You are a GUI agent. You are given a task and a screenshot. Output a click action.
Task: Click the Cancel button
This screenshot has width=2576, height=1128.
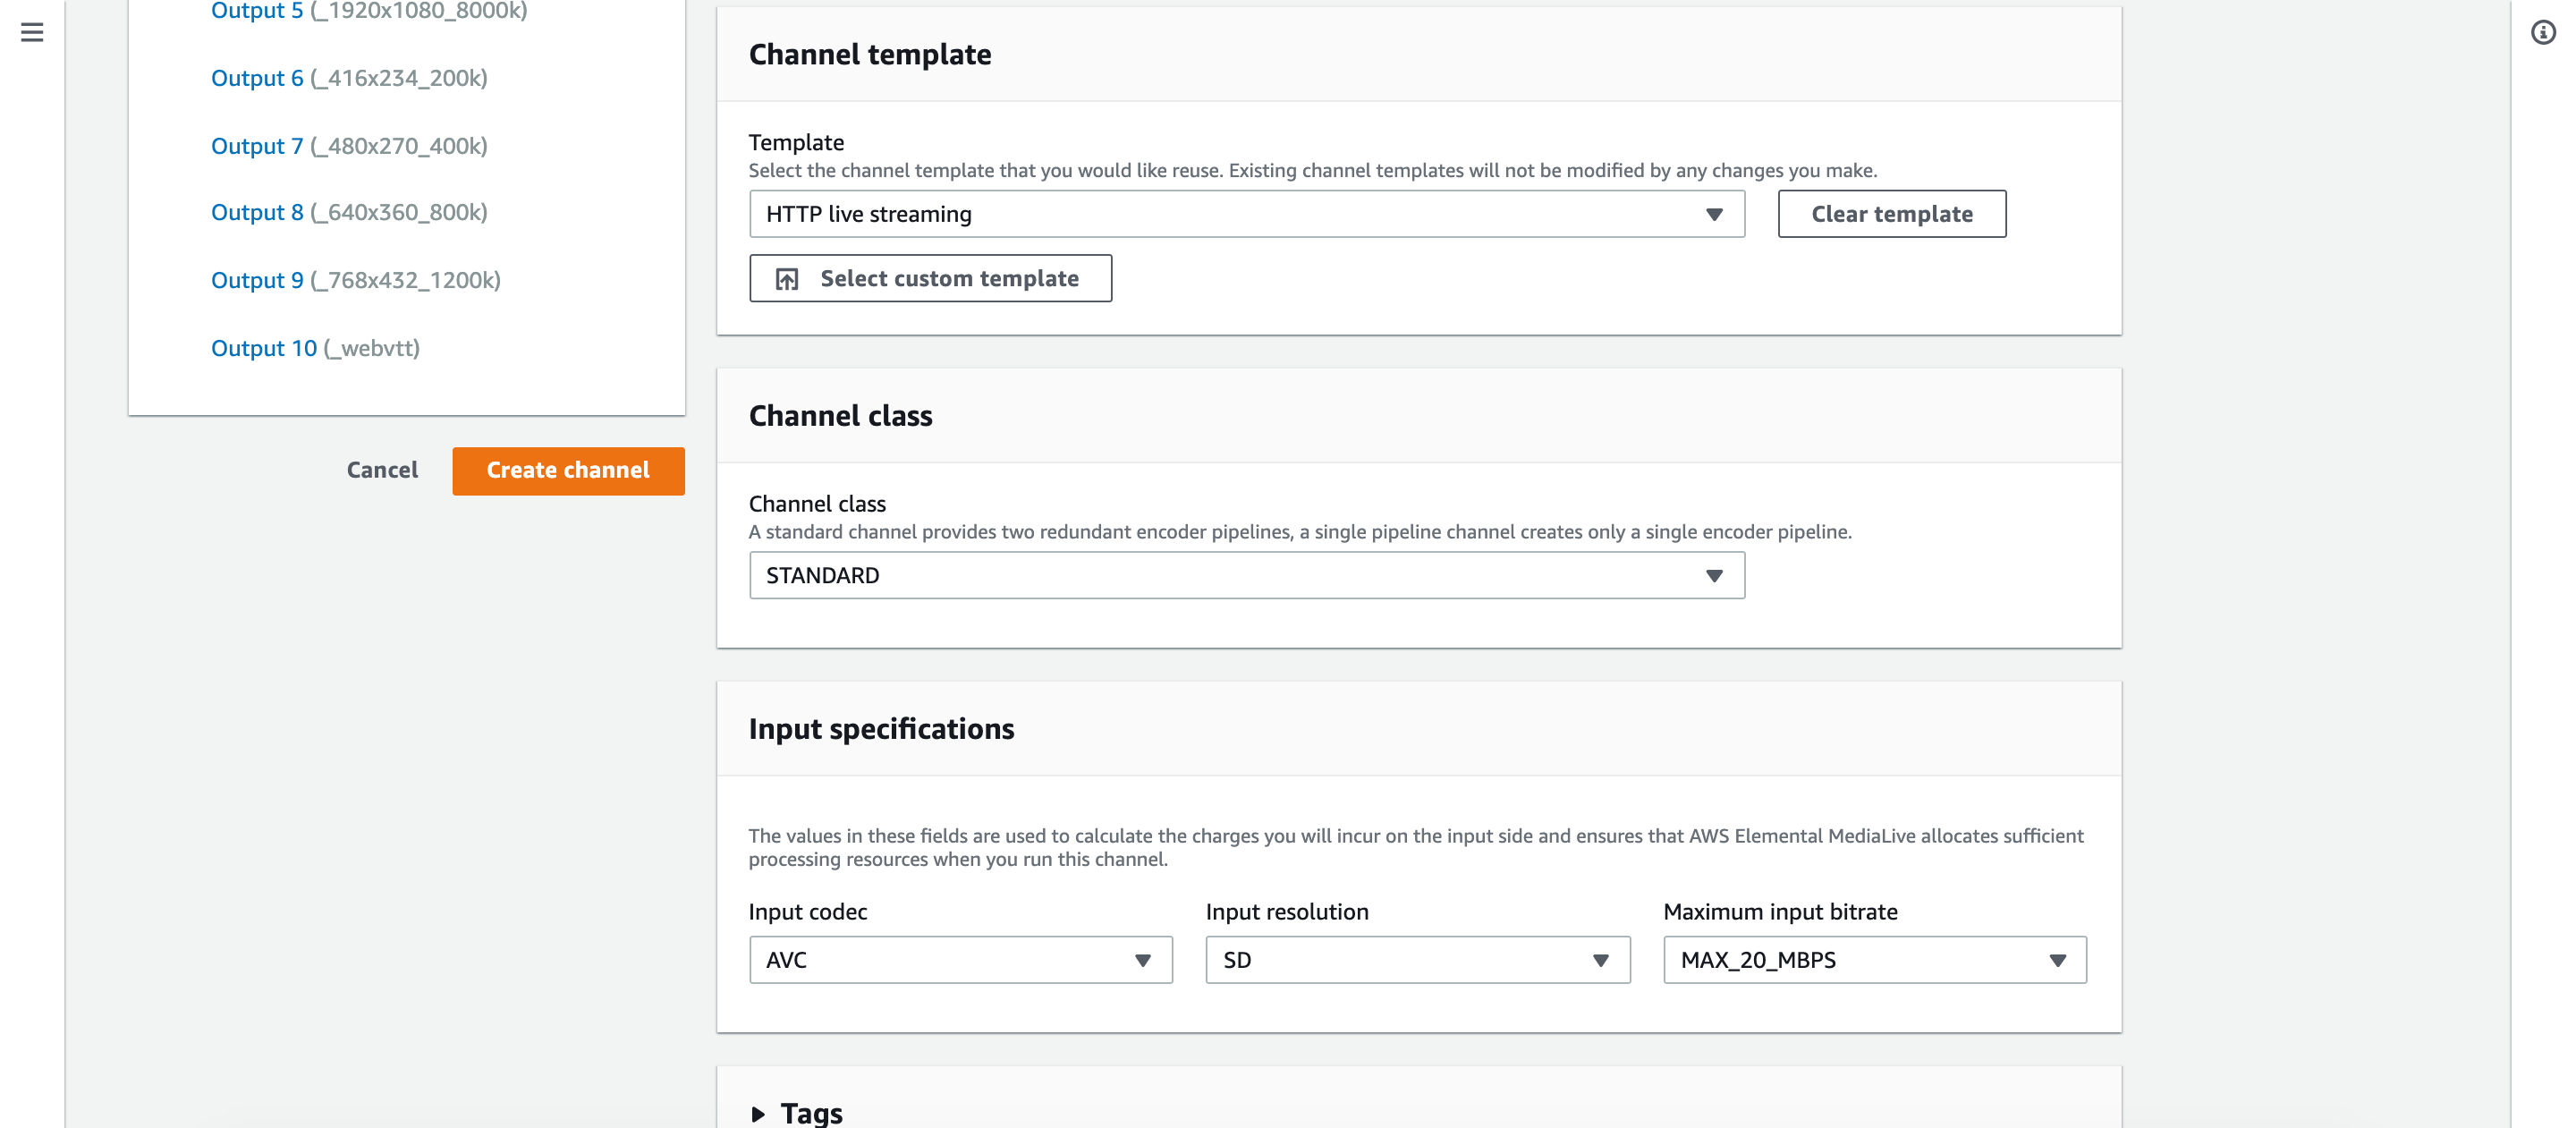(x=382, y=470)
